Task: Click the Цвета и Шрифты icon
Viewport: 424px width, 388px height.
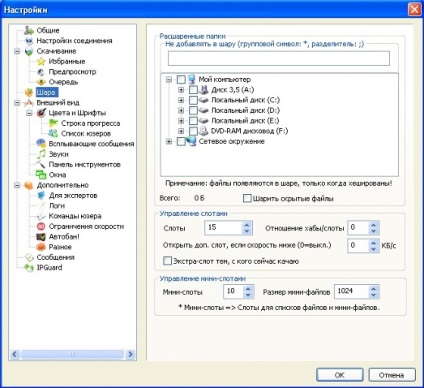Action: pos(41,113)
